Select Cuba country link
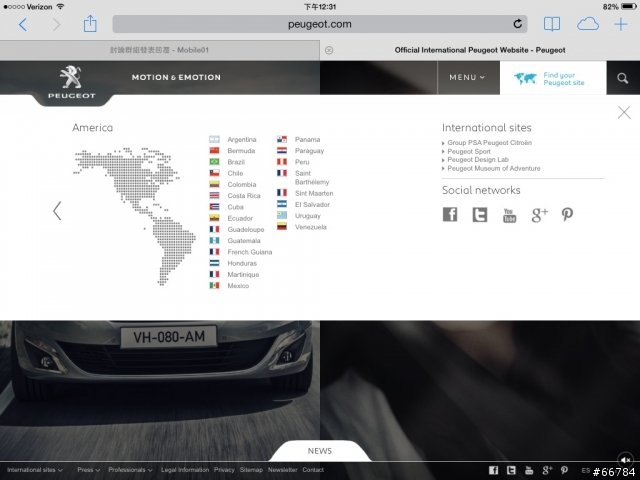This screenshot has width=640, height=480. pos(236,207)
